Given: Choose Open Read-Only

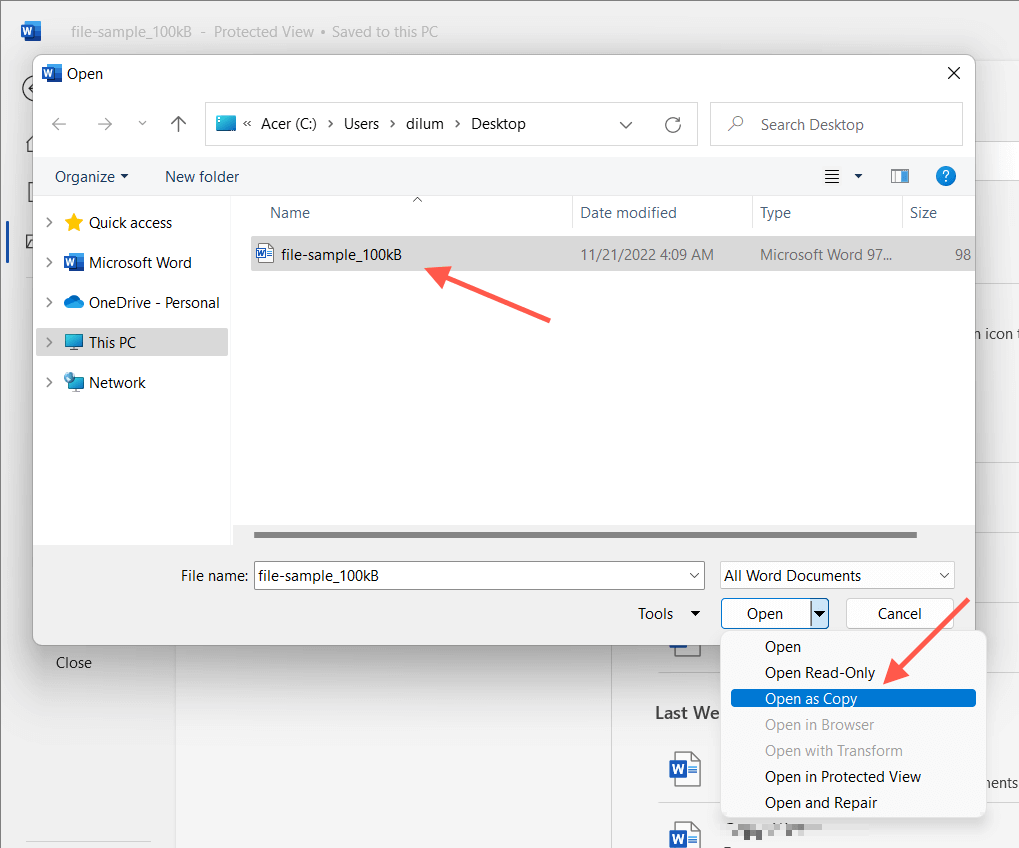Looking at the screenshot, I should (820, 673).
